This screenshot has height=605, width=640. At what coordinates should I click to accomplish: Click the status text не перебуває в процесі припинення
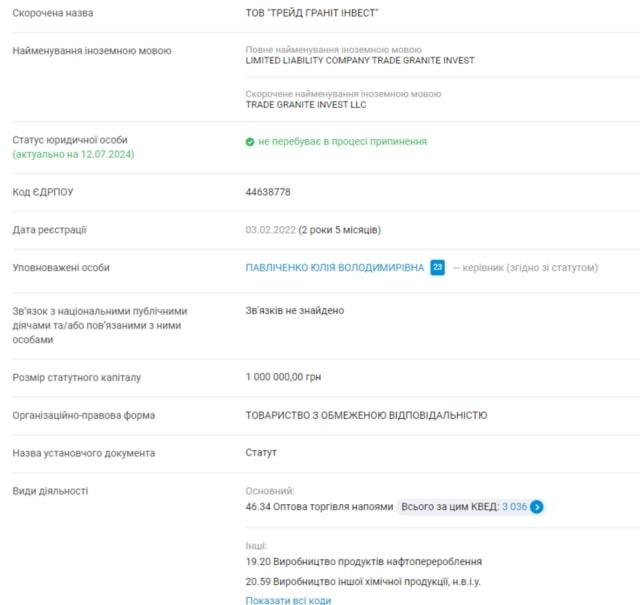click(x=342, y=142)
